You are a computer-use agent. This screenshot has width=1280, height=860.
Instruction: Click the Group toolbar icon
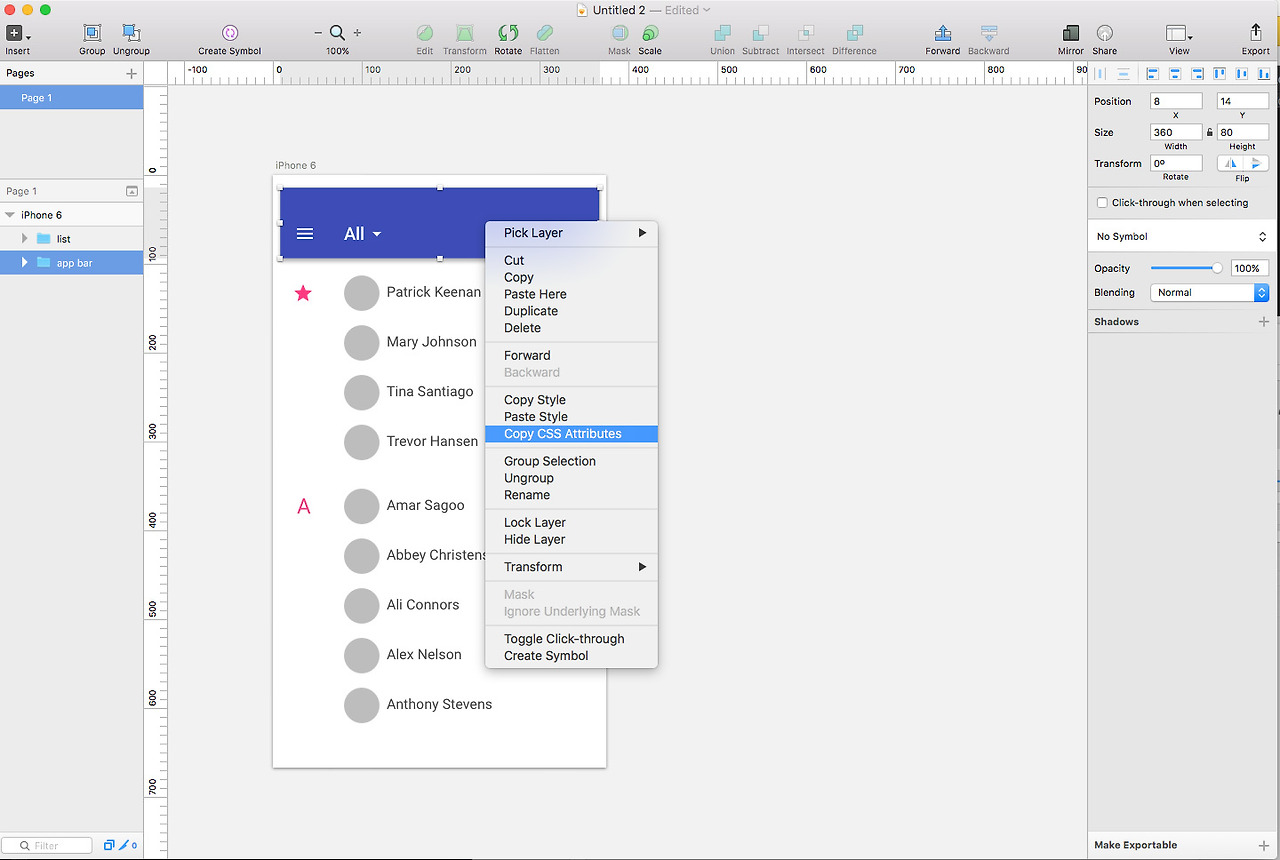[x=92, y=34]
